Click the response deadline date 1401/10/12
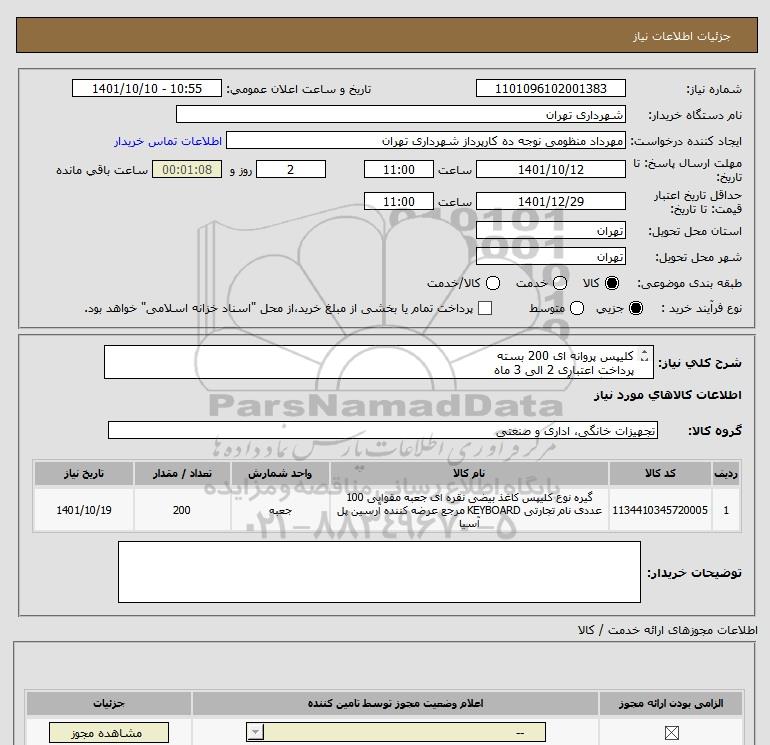The width and height of the screenshot is (770, 745). point(550,169)
